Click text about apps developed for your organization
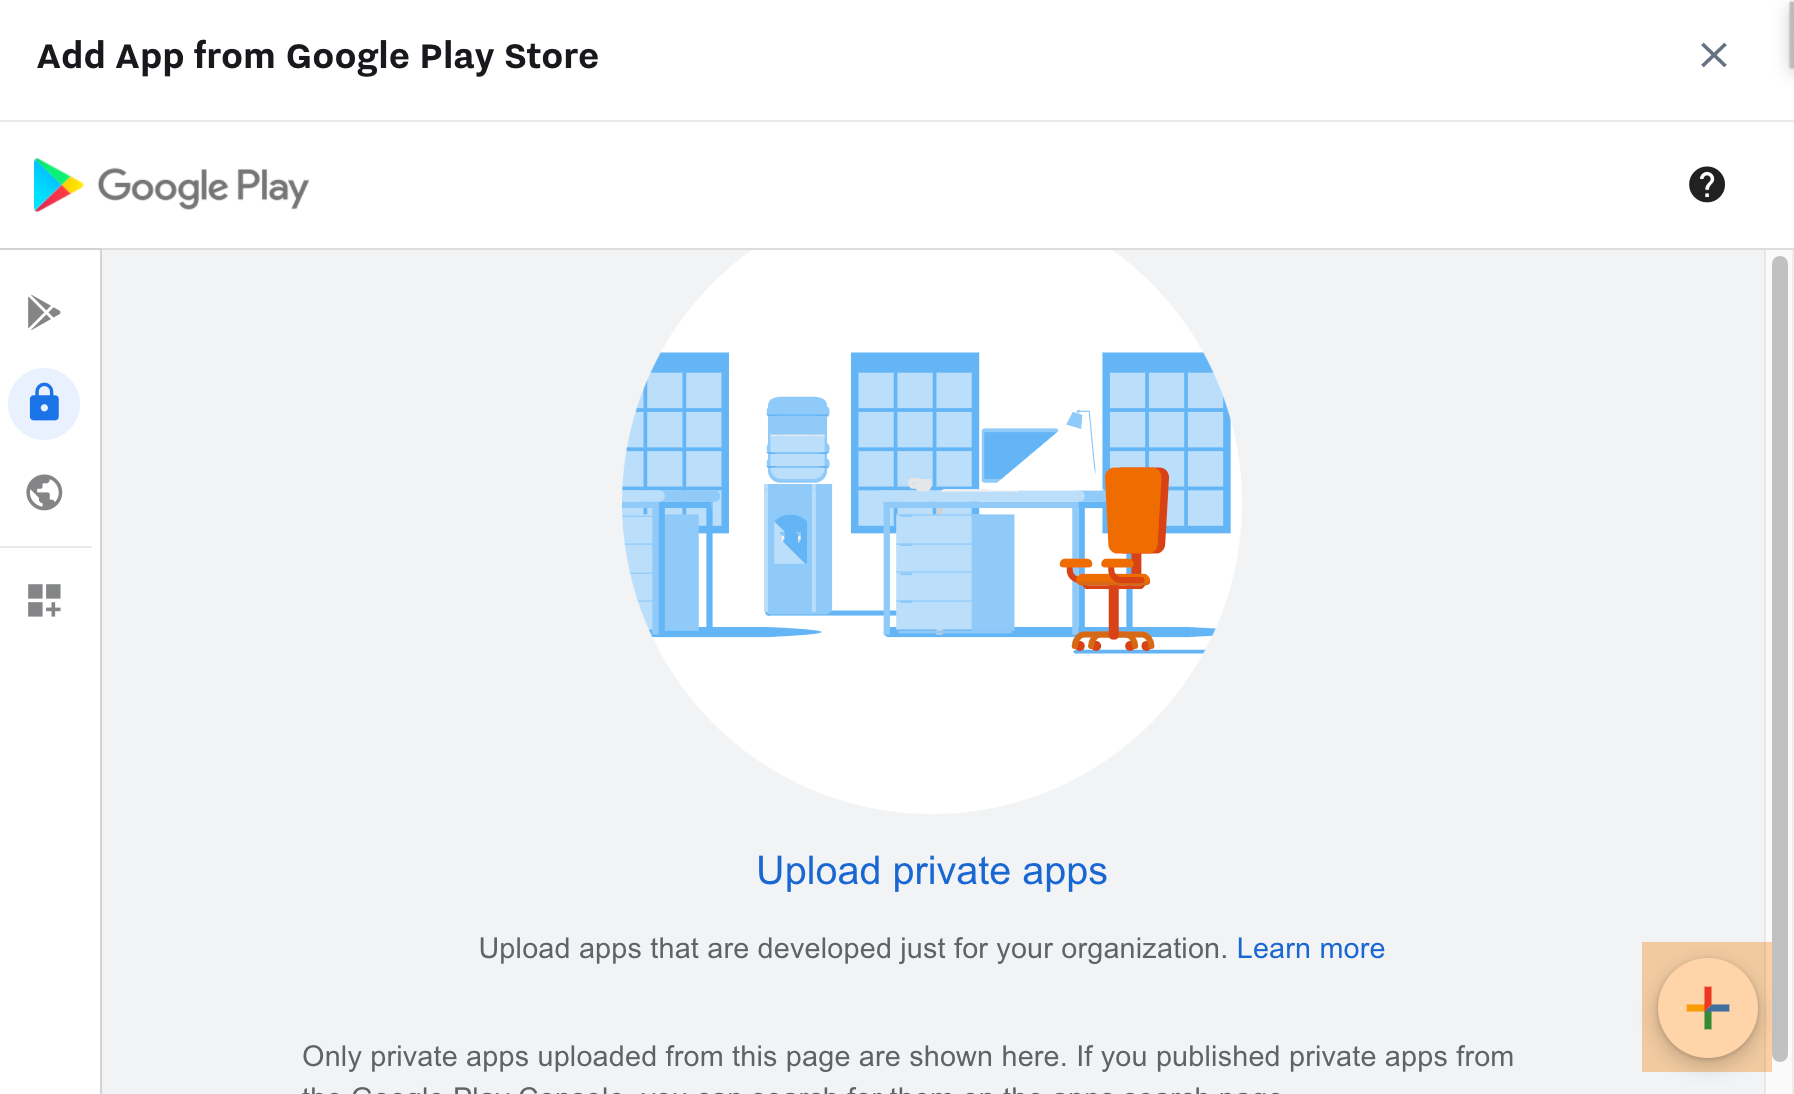 [x=852, y=948]
